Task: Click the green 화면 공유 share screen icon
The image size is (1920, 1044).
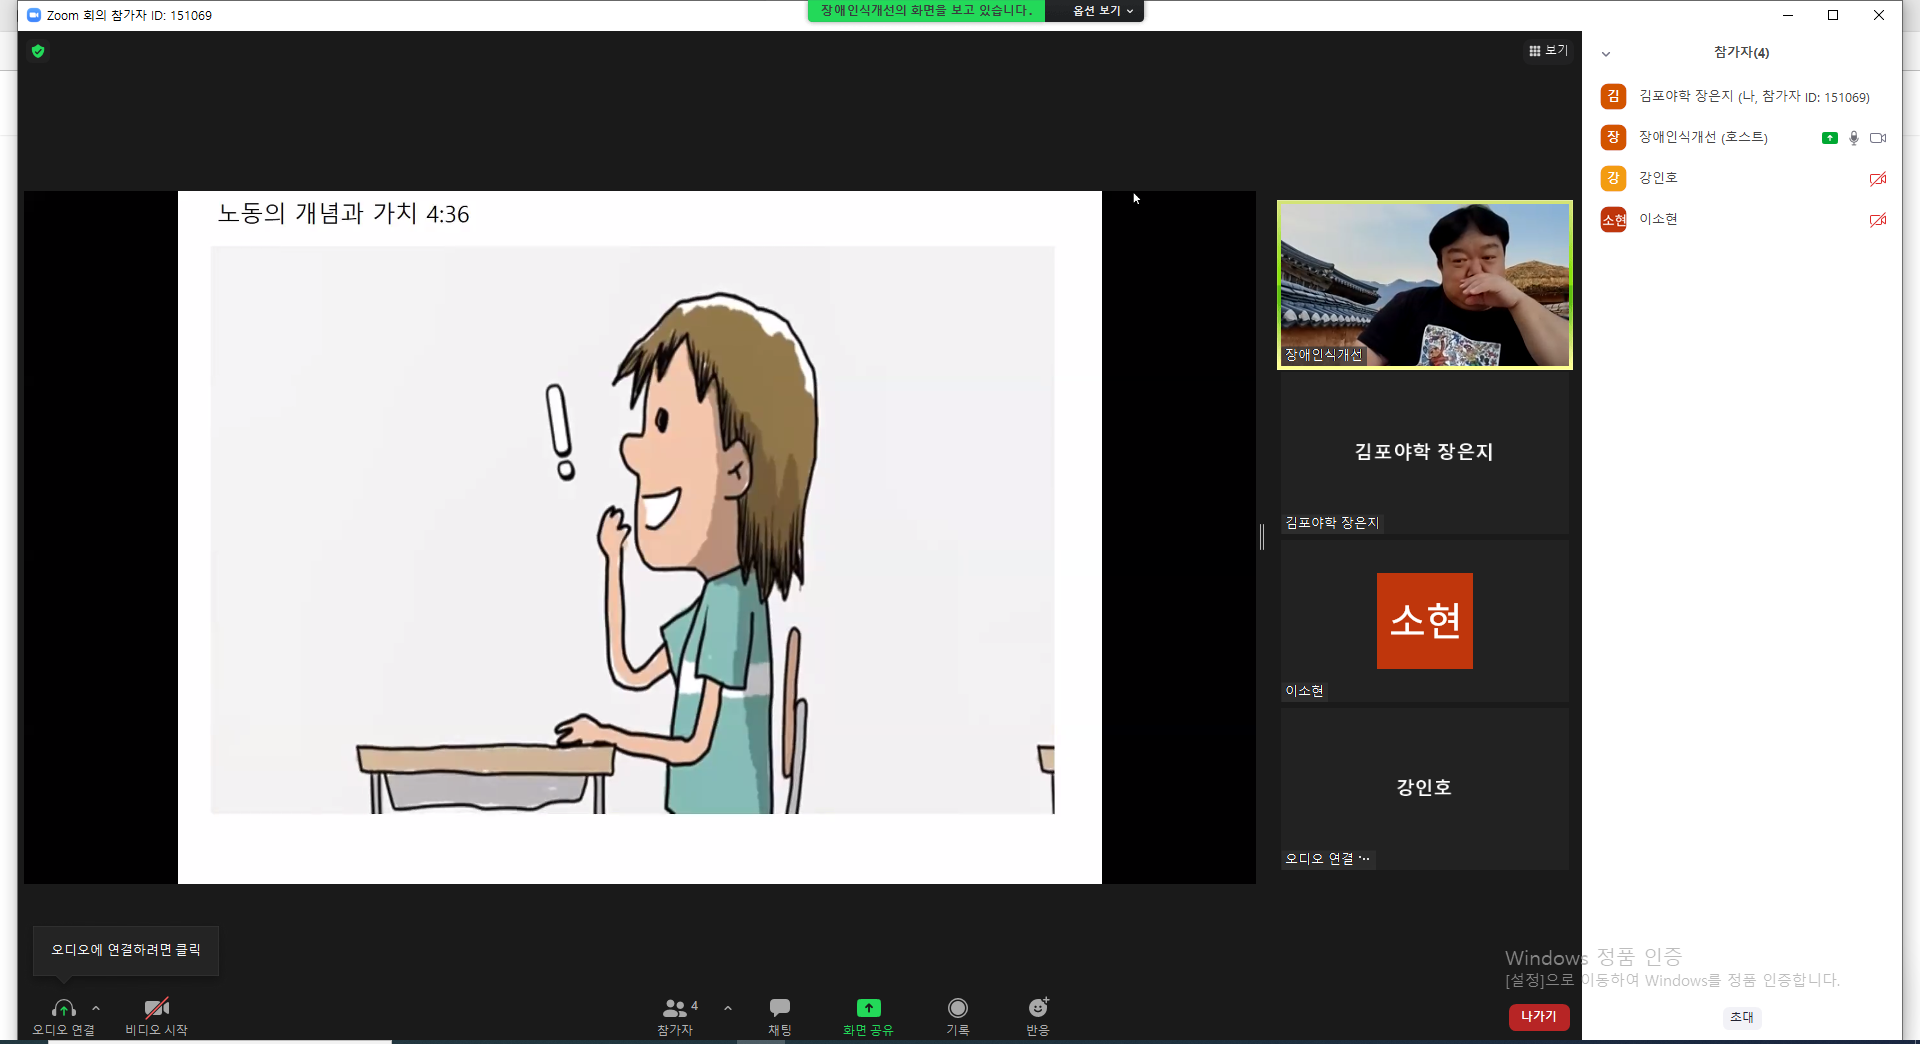Action: tap(868, 1008)
